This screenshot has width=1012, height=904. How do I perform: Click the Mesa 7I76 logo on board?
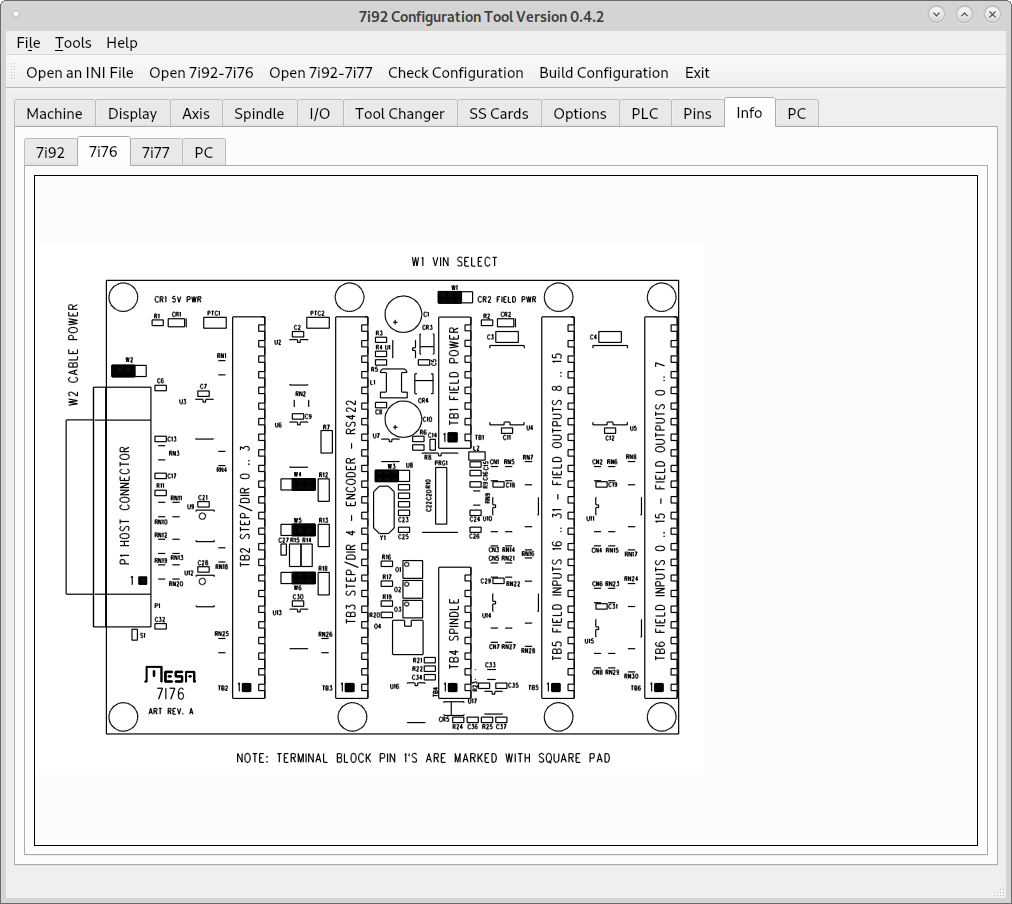coord(170,684)
